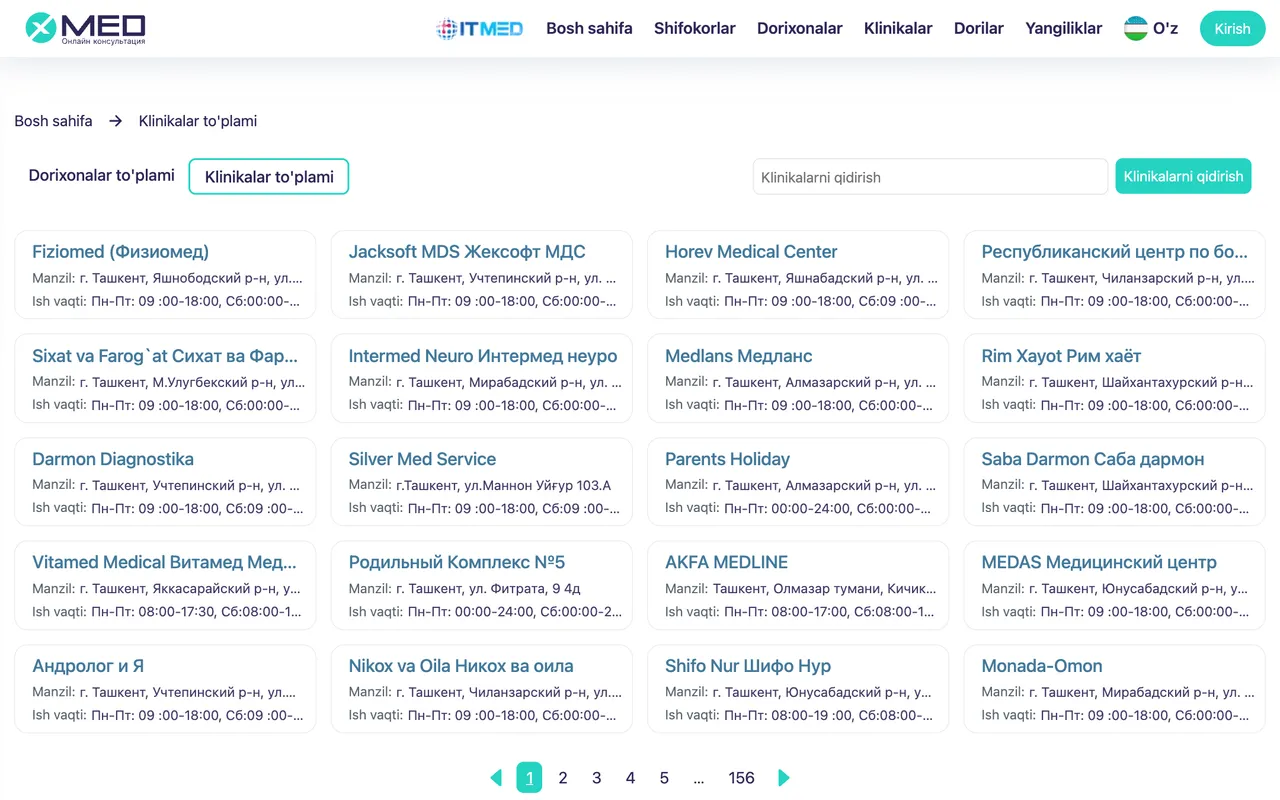This screenshot has width=1280, height=800.
Task: Open Parents Holiday clinic card
Action: 798,482
